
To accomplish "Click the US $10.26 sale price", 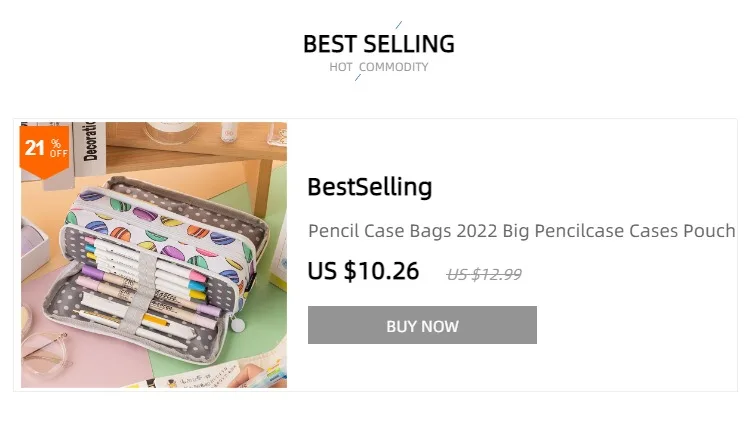I will coord(363,271).
